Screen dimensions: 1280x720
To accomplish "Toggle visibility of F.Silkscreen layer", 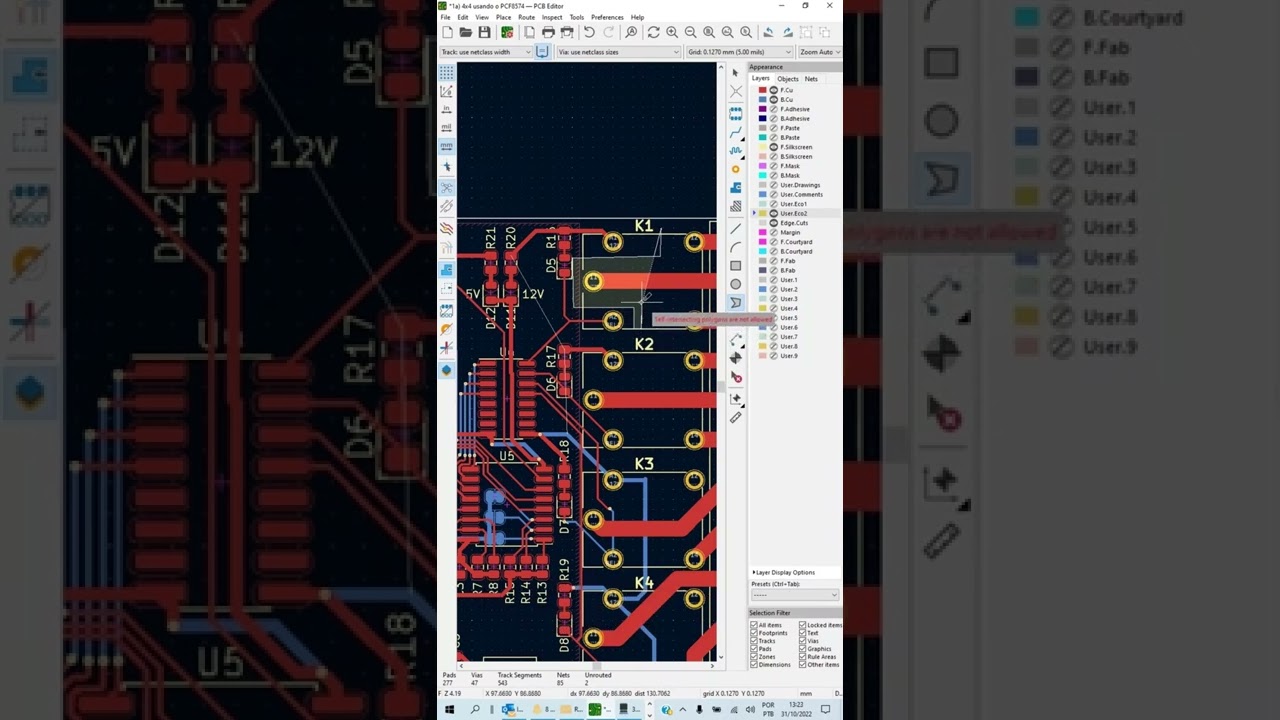I will (773, 147).
